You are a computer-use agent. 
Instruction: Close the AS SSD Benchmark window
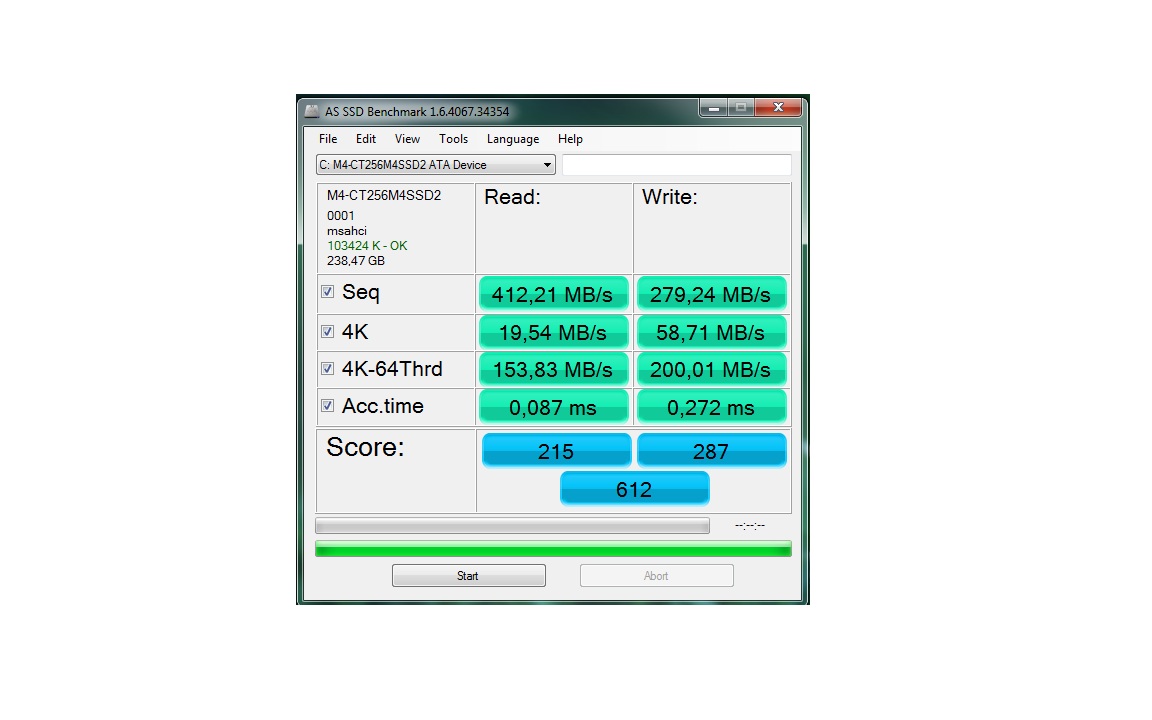pos(778,108)
